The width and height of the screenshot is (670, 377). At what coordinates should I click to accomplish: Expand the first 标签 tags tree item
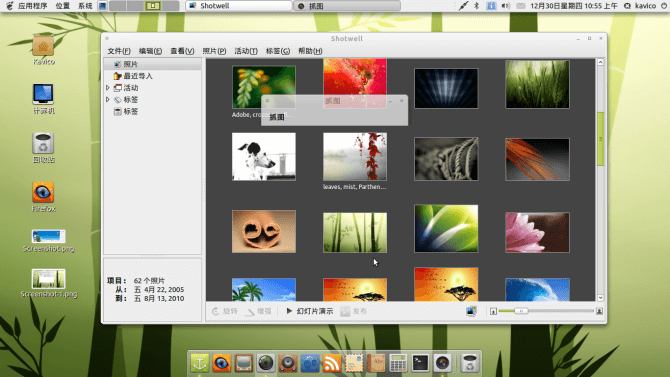(108, 99)
